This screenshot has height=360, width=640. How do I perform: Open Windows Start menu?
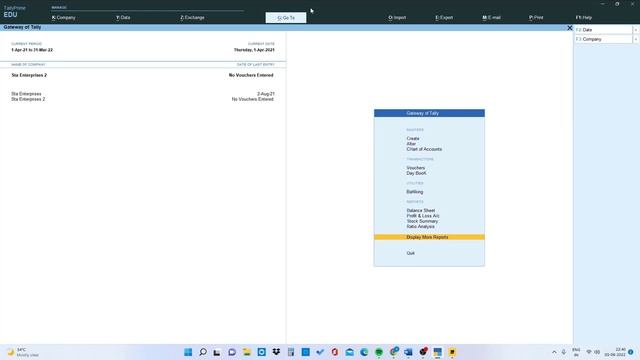click(188, 352)
